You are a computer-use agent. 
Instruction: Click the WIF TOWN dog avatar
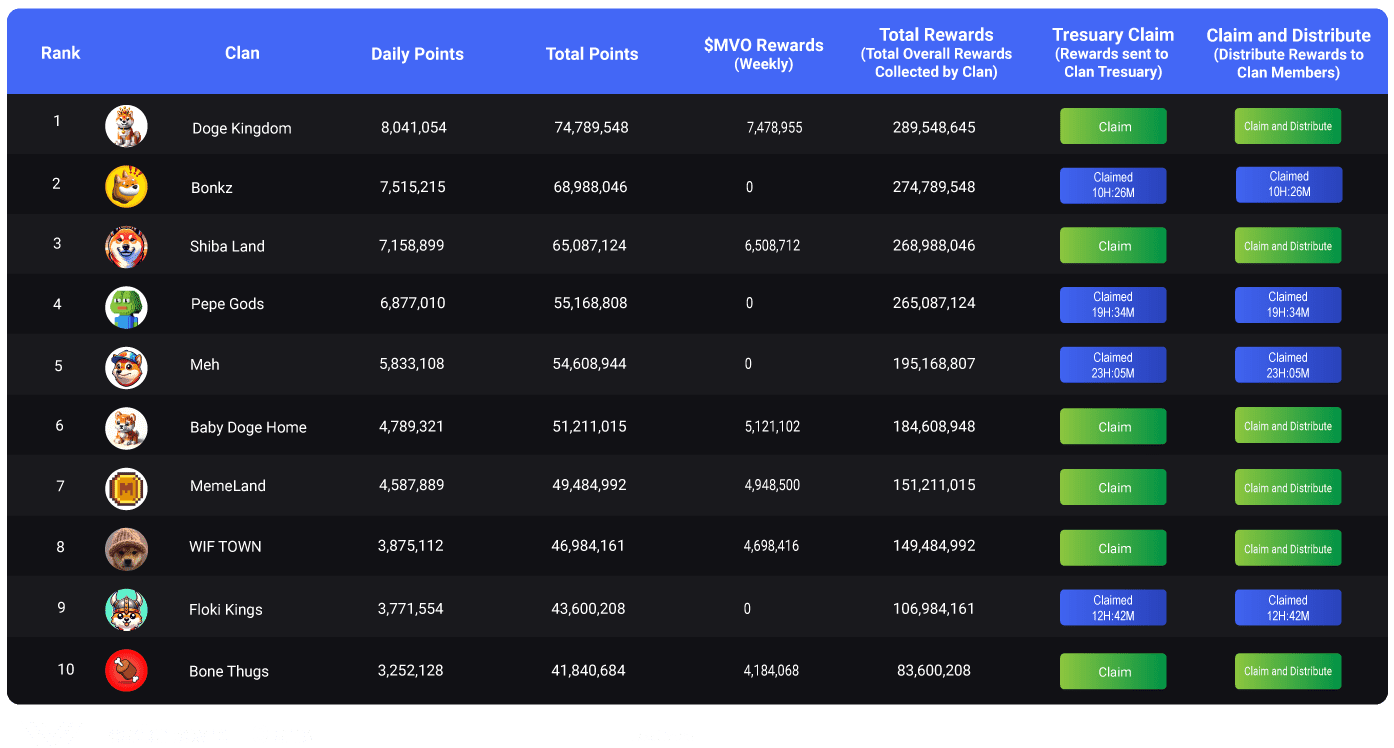point(126,548)
